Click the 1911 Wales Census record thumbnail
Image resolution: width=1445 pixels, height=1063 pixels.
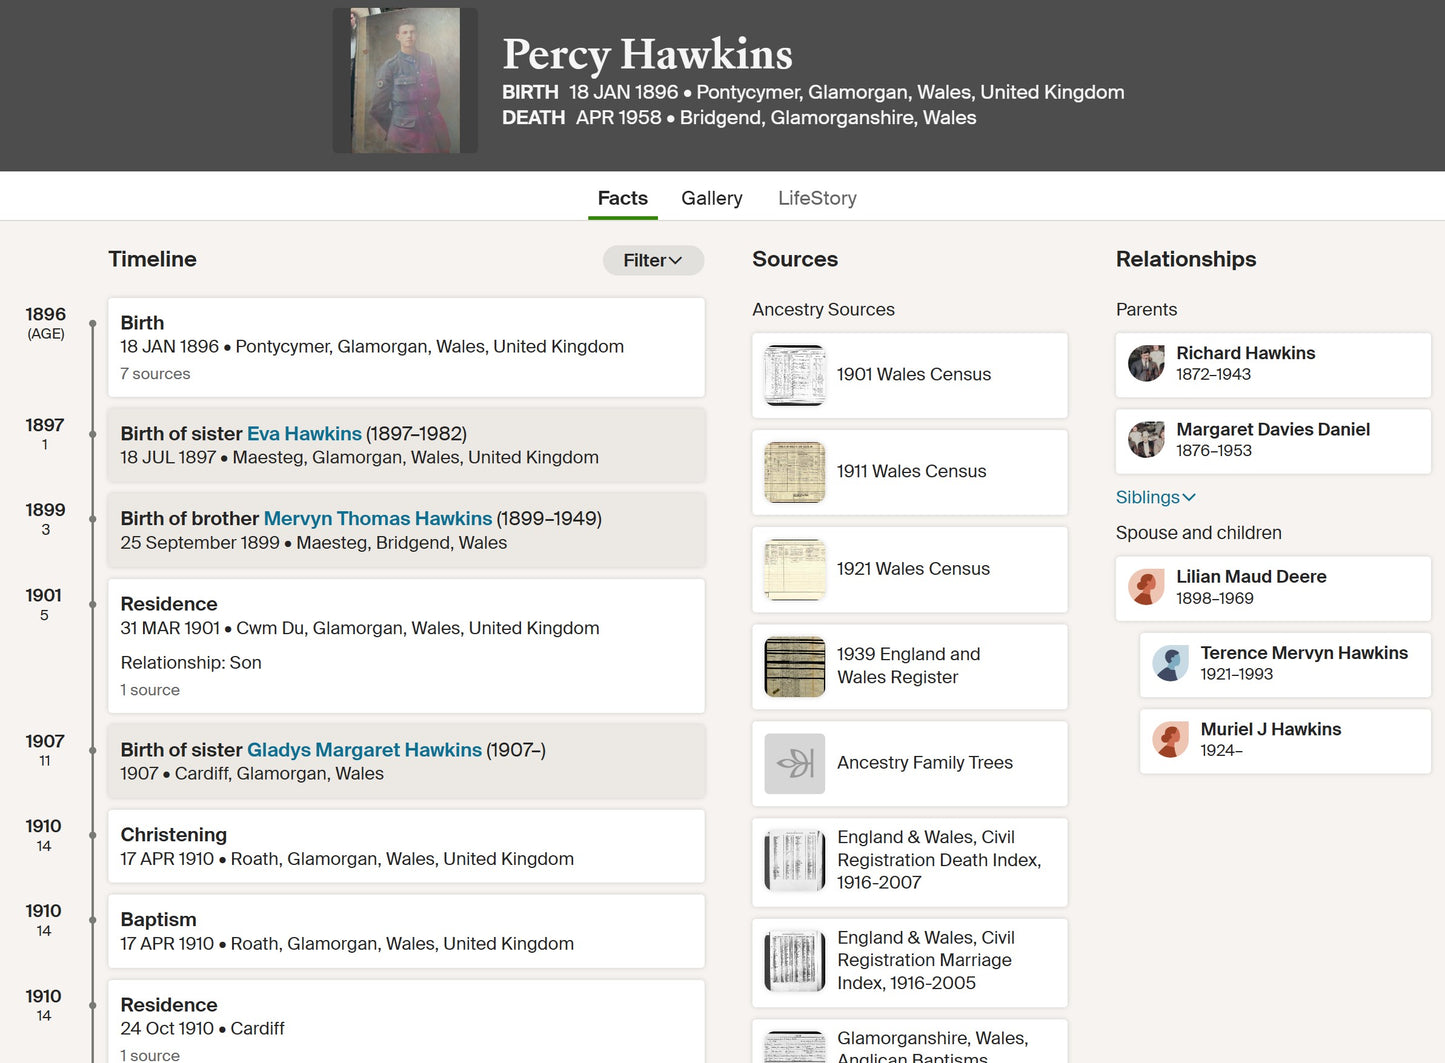click(794, 472)
